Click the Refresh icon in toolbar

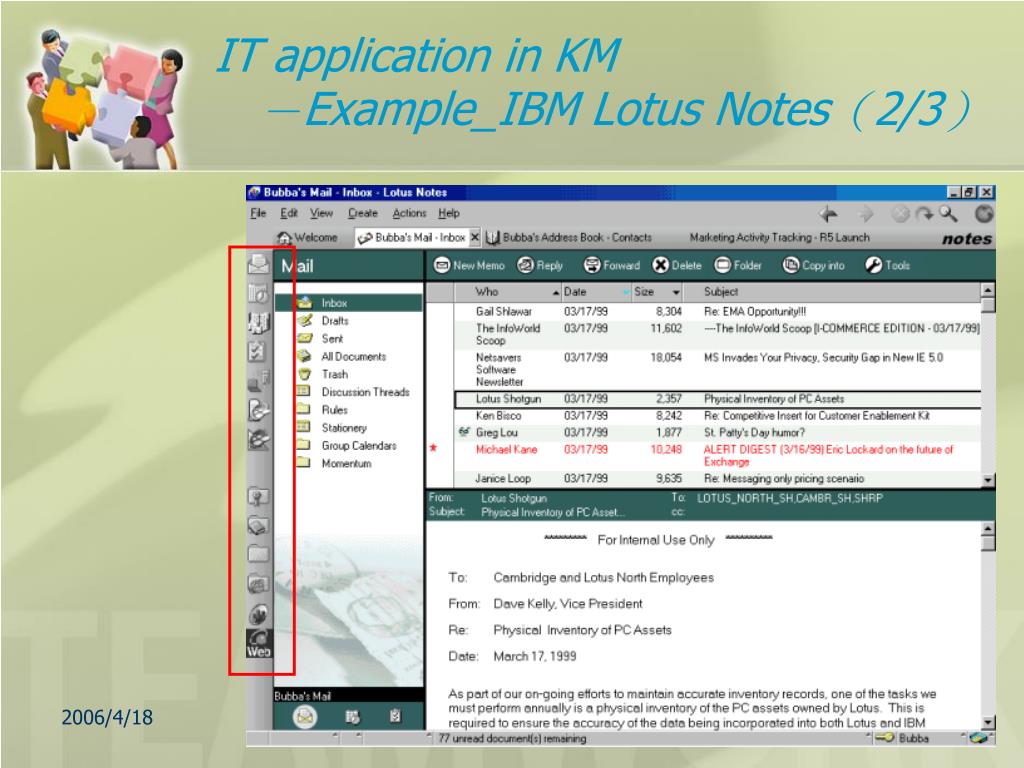tap(924, 214)
